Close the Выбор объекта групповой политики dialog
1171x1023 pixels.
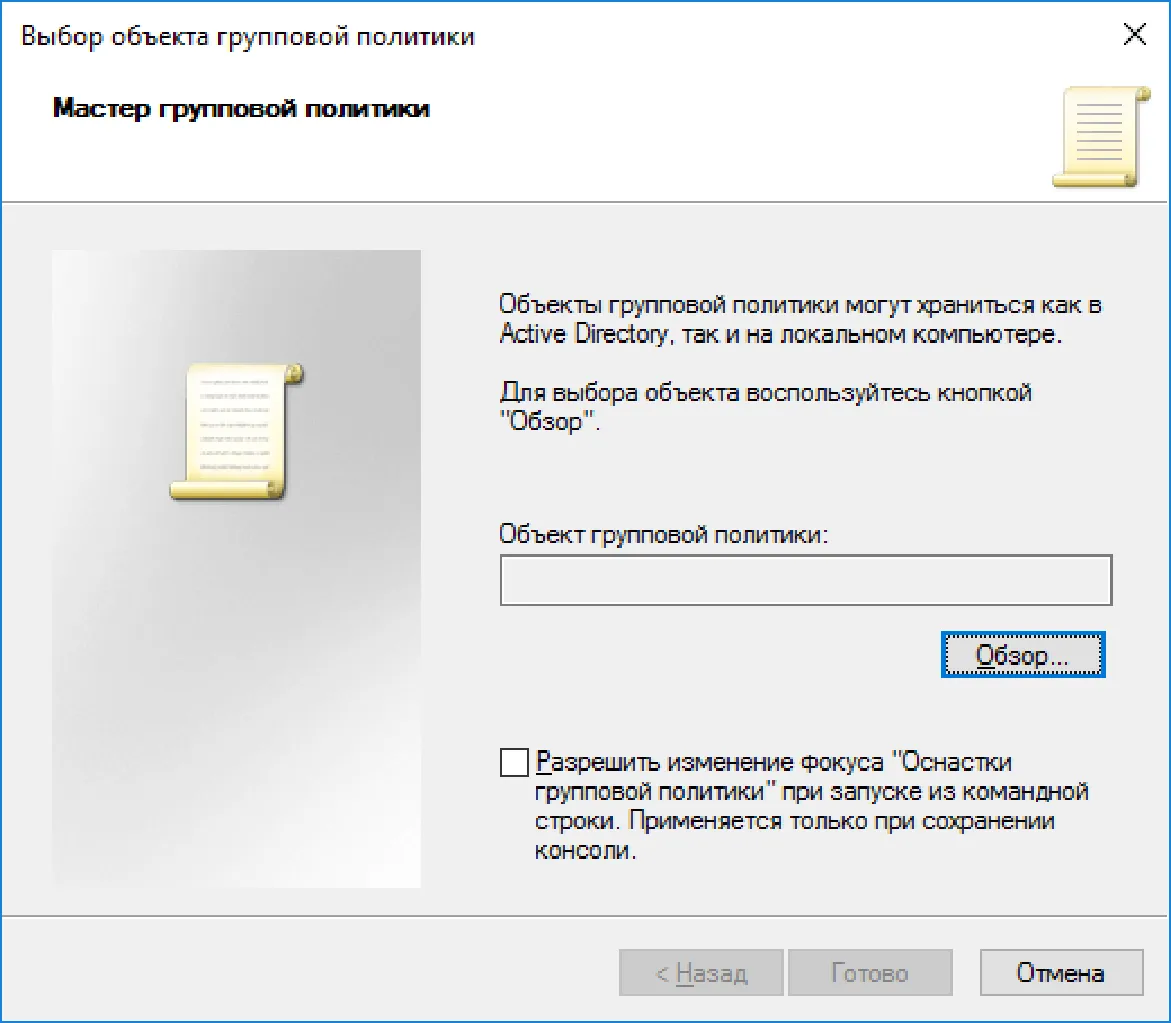[1134, 34]
